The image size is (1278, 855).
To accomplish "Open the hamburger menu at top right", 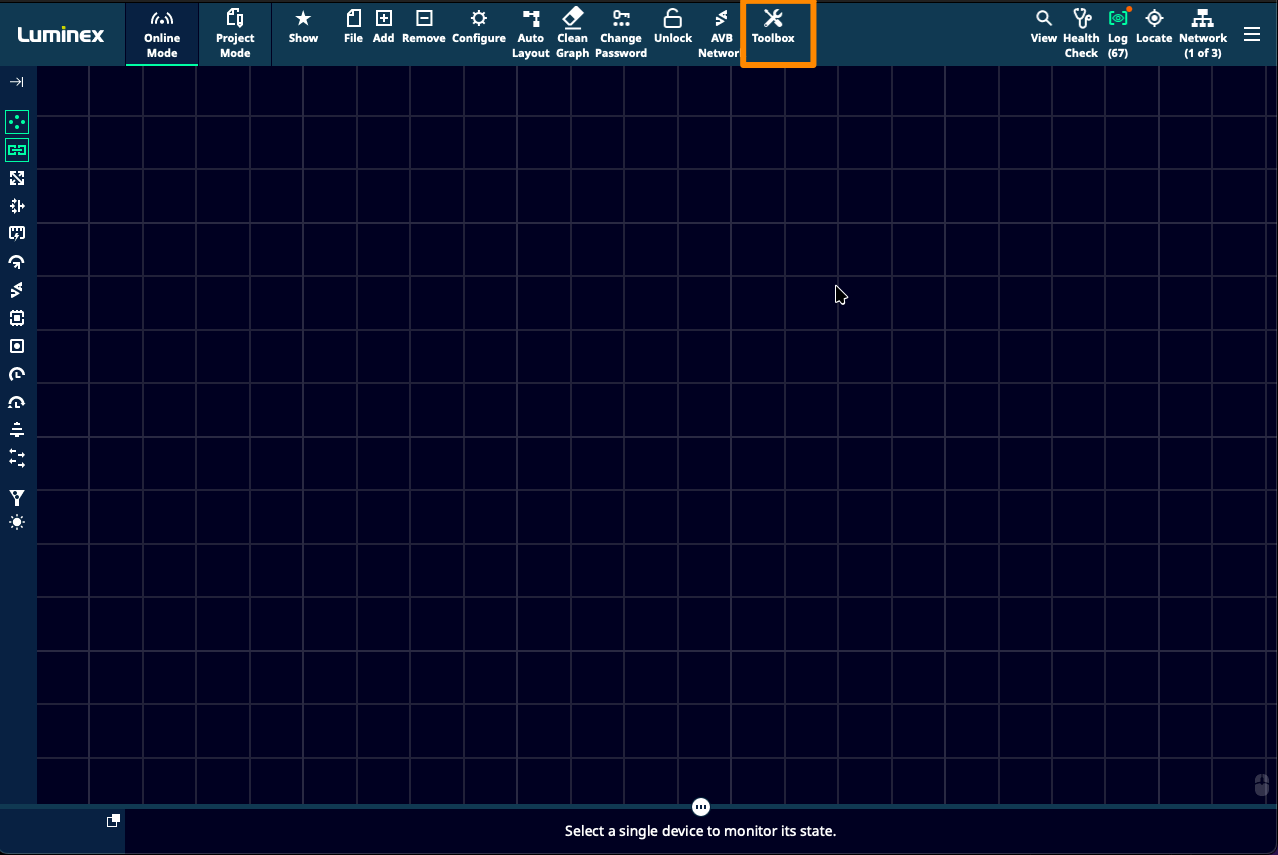I will click(x=1252, y=34).
